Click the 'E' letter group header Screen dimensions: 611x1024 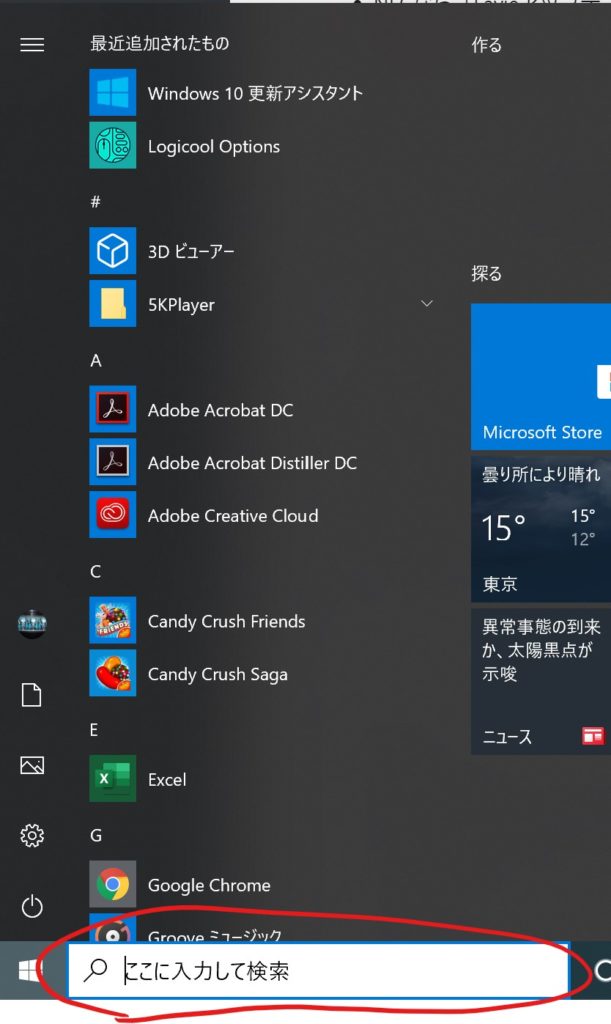click(x=94, y=729)
